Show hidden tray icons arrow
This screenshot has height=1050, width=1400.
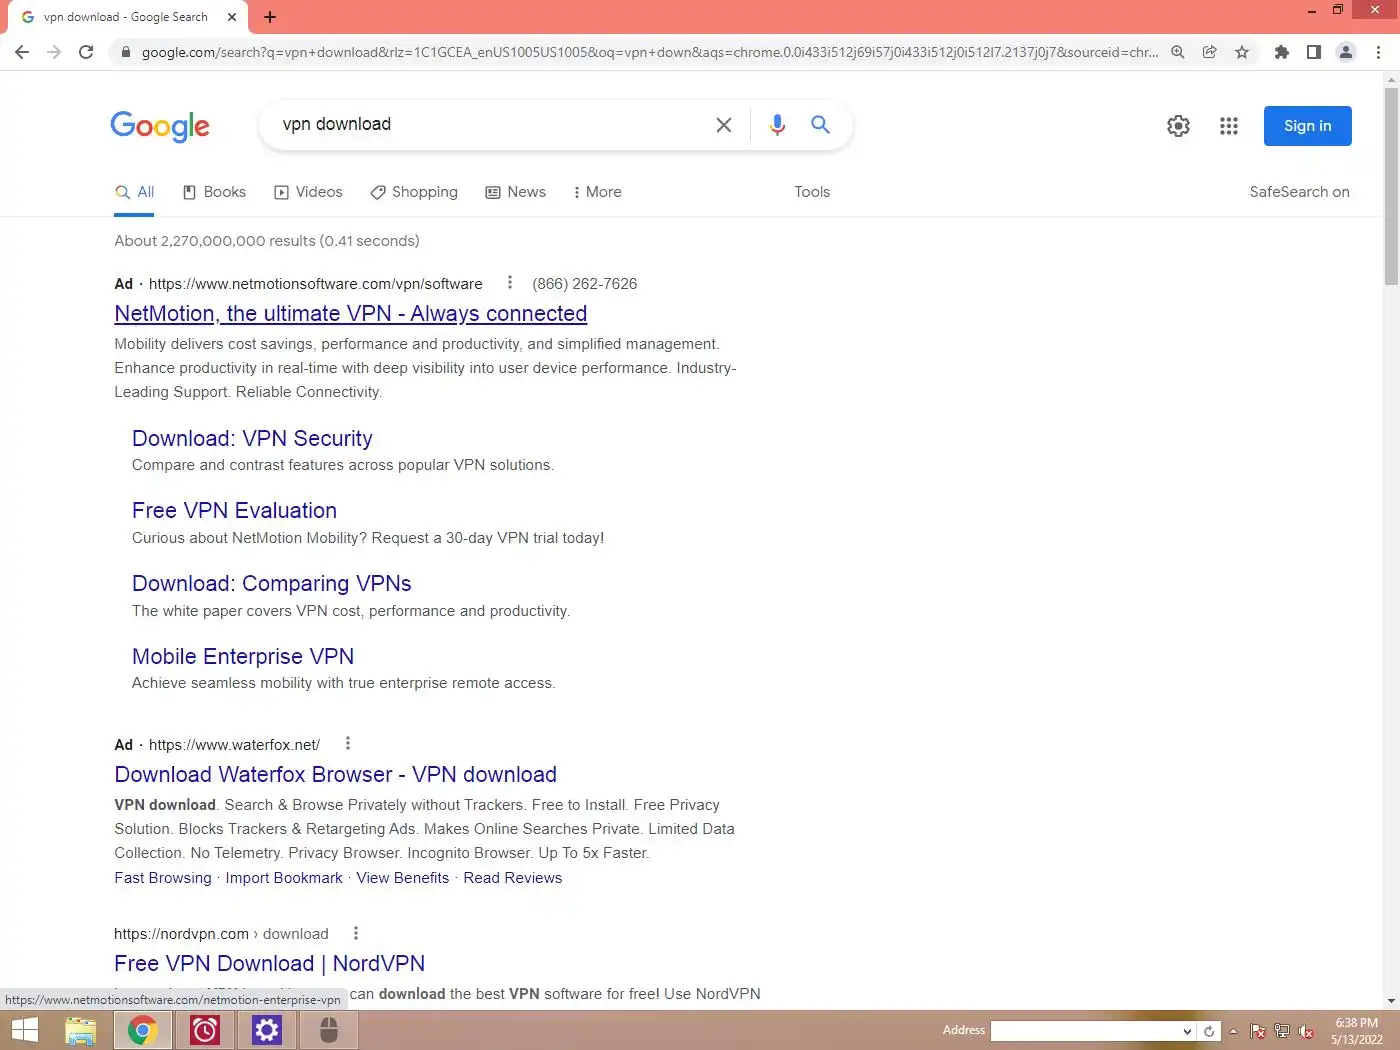(1233, 1031)
